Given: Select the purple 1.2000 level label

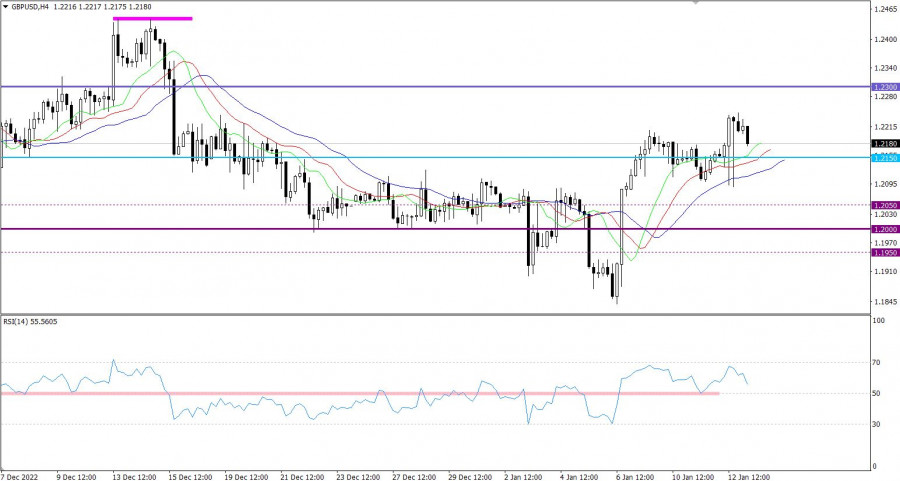Looking at the screenshot, I should pos(883,229).
